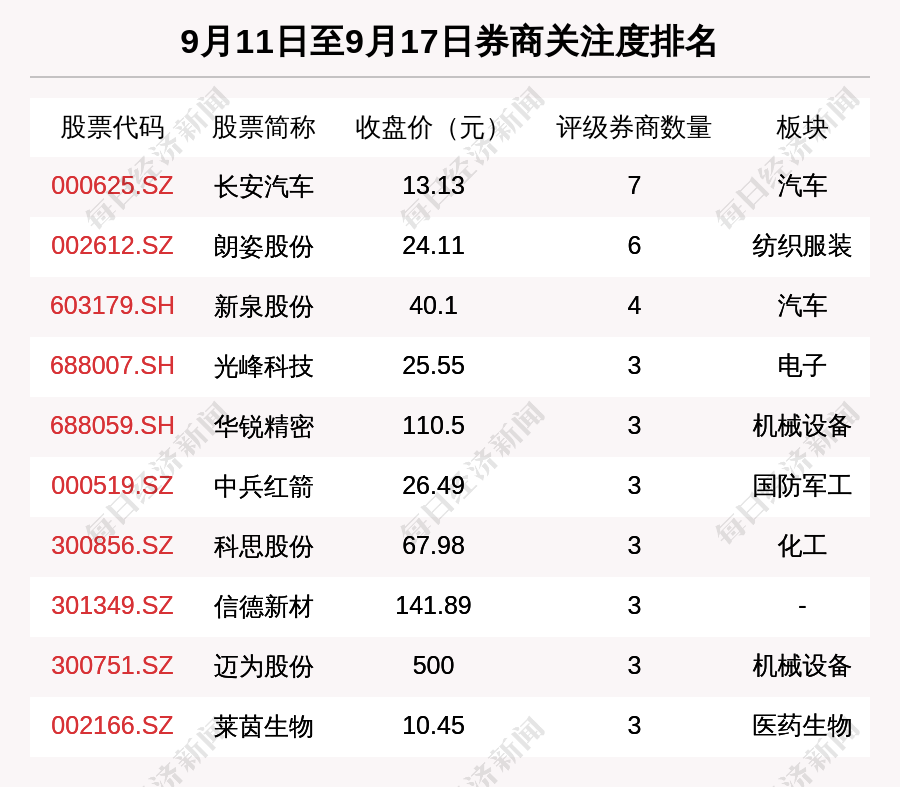Click stock name 信德新材
The image size is (900, 787).
click(x=263, y=607)
